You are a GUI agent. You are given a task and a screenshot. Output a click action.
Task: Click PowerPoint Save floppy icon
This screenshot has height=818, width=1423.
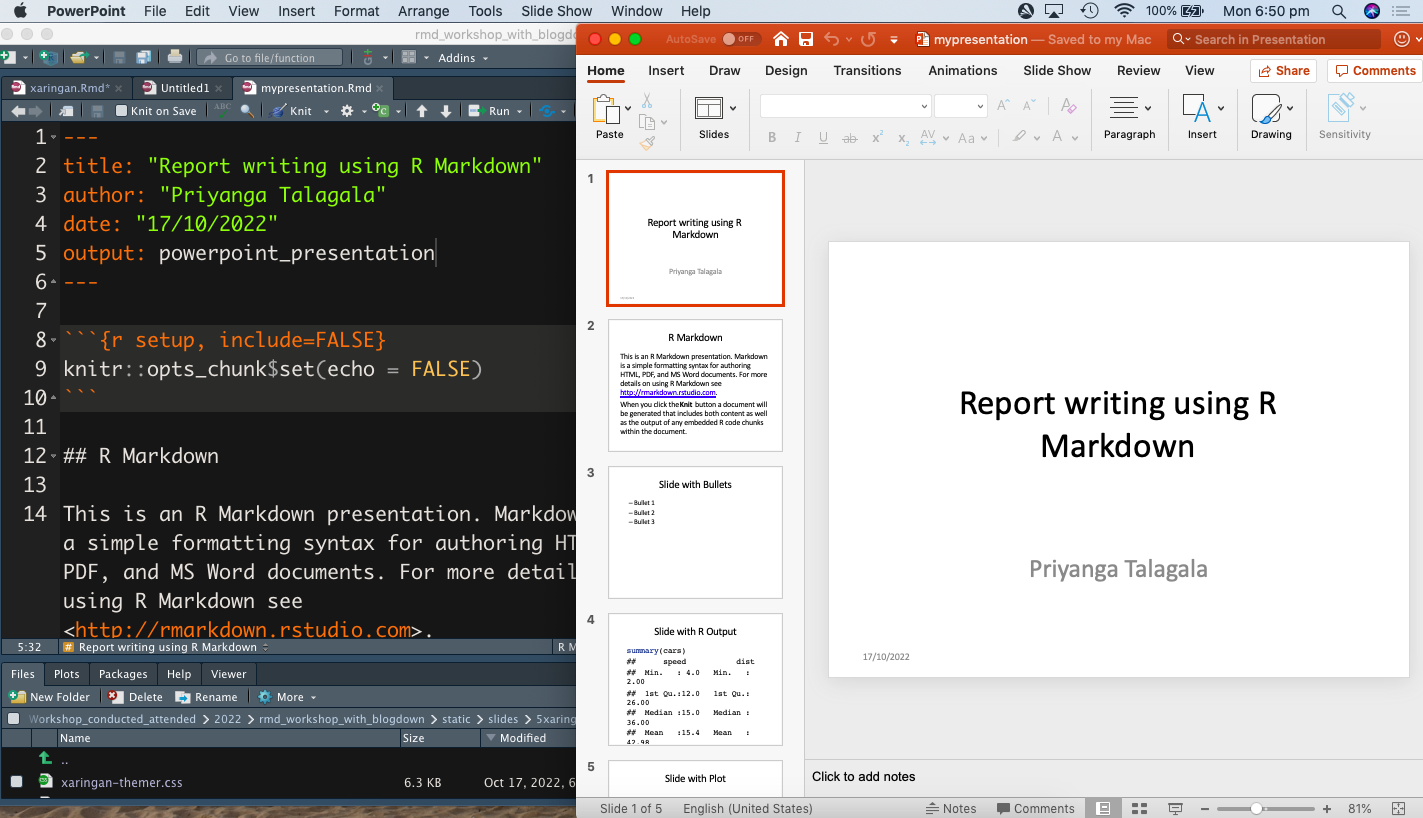pyautogui.click(x=806, y=39)
